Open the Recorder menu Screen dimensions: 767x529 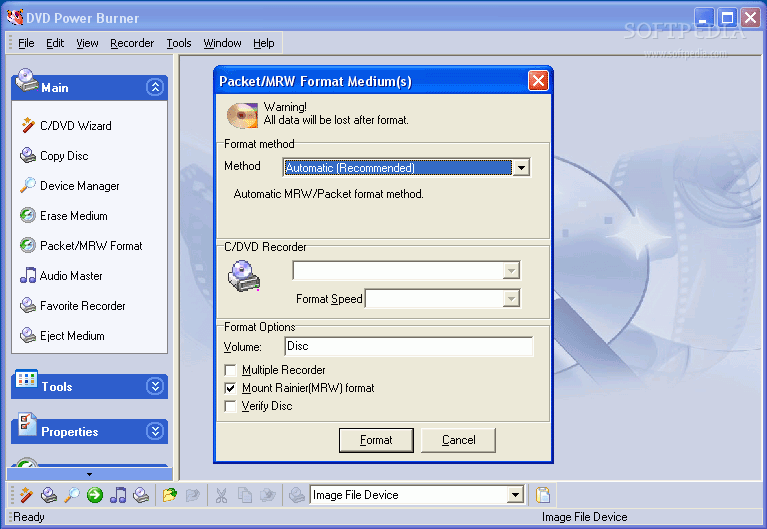(132, 43)
